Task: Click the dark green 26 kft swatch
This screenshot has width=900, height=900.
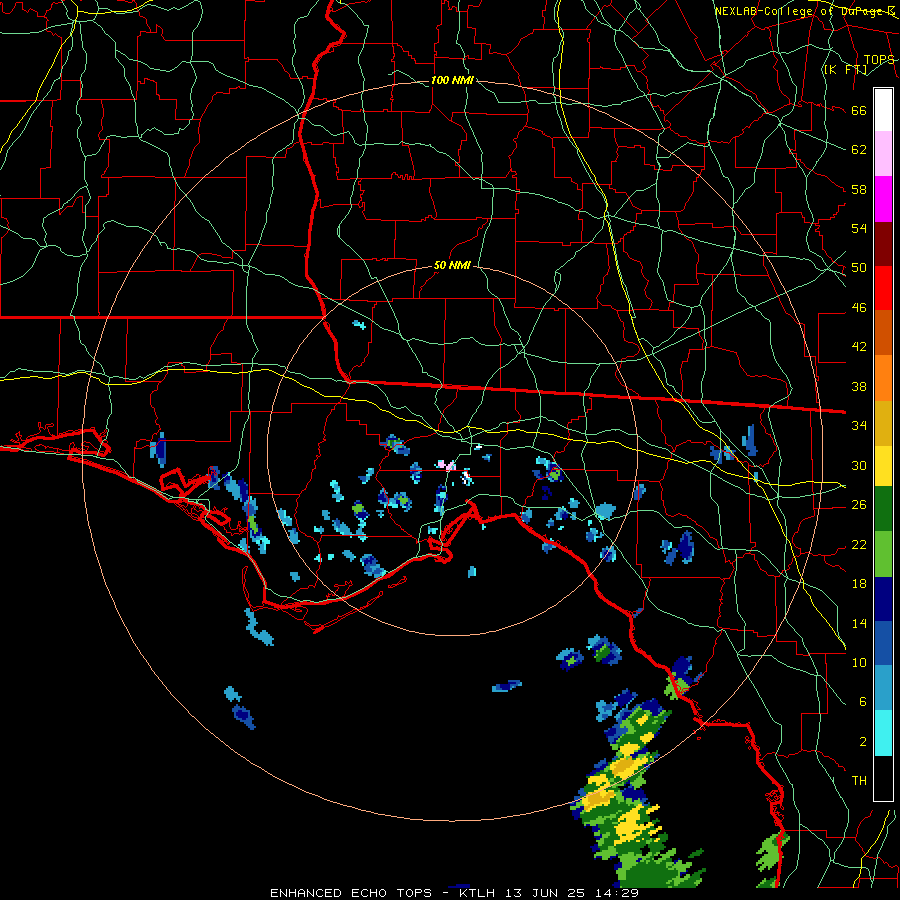Action: [x=883, y=509]
